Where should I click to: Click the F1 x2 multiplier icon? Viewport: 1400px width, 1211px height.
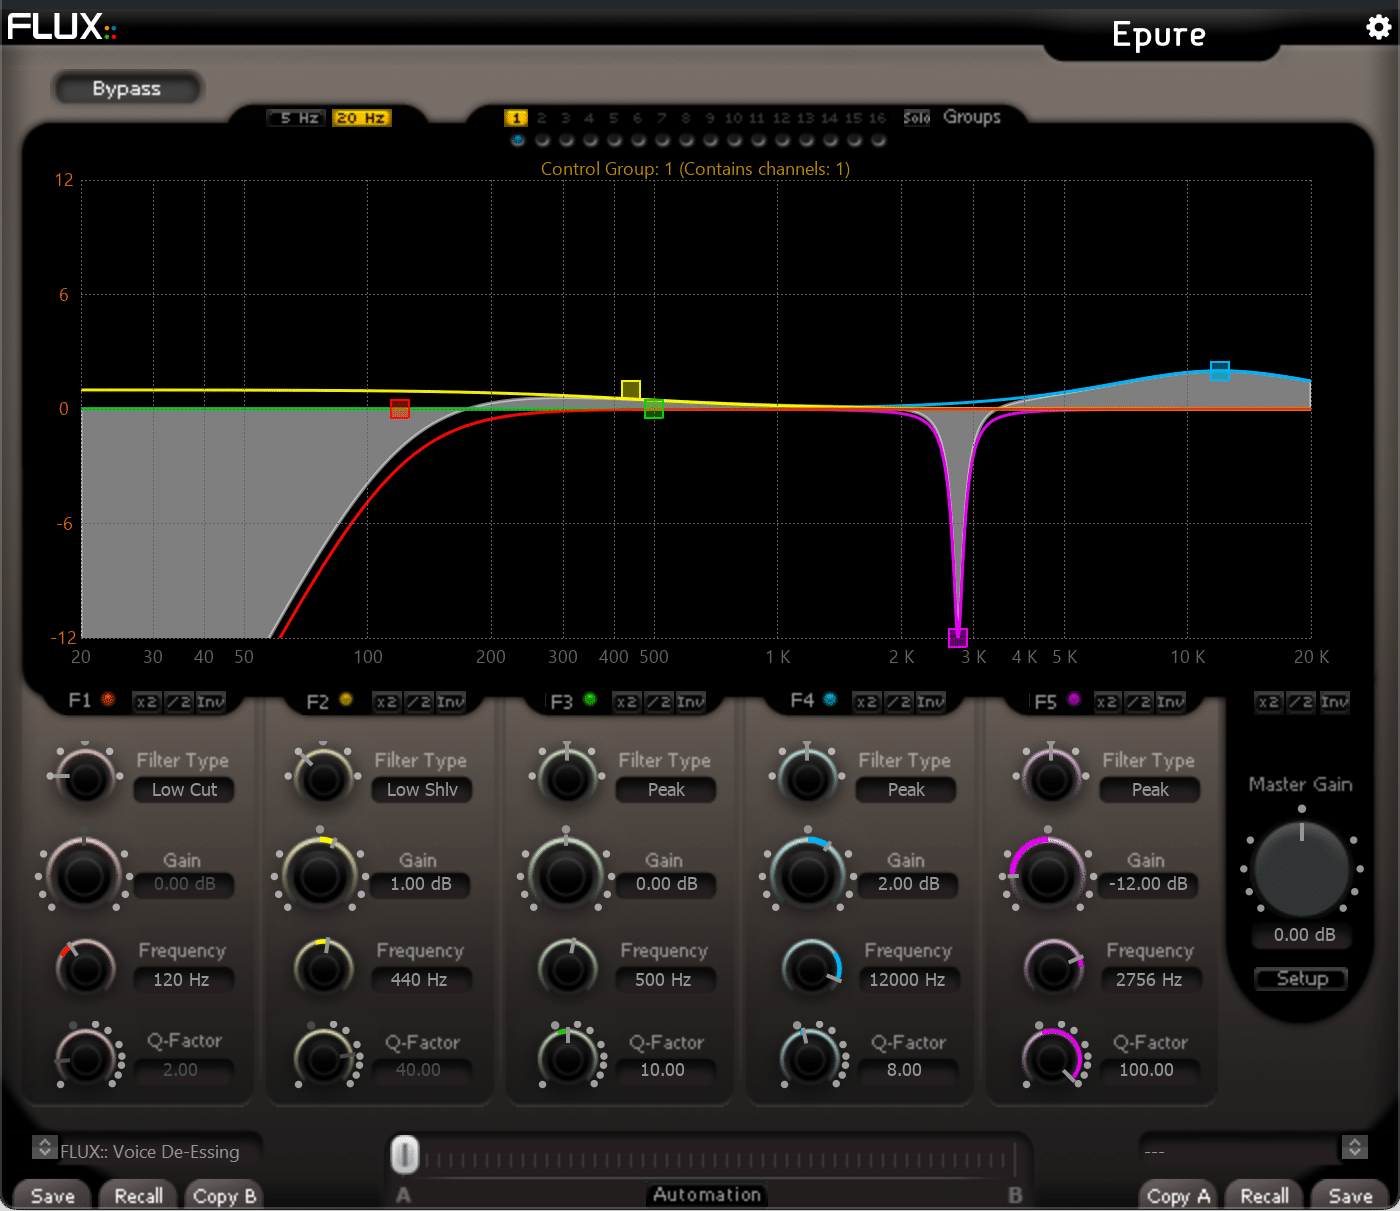[146, 702]
